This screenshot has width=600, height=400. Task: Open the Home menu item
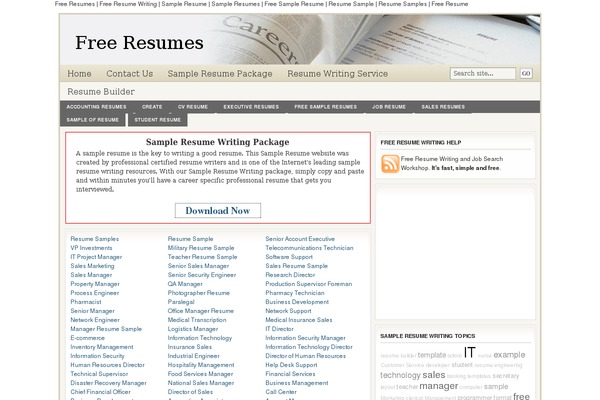79,73
